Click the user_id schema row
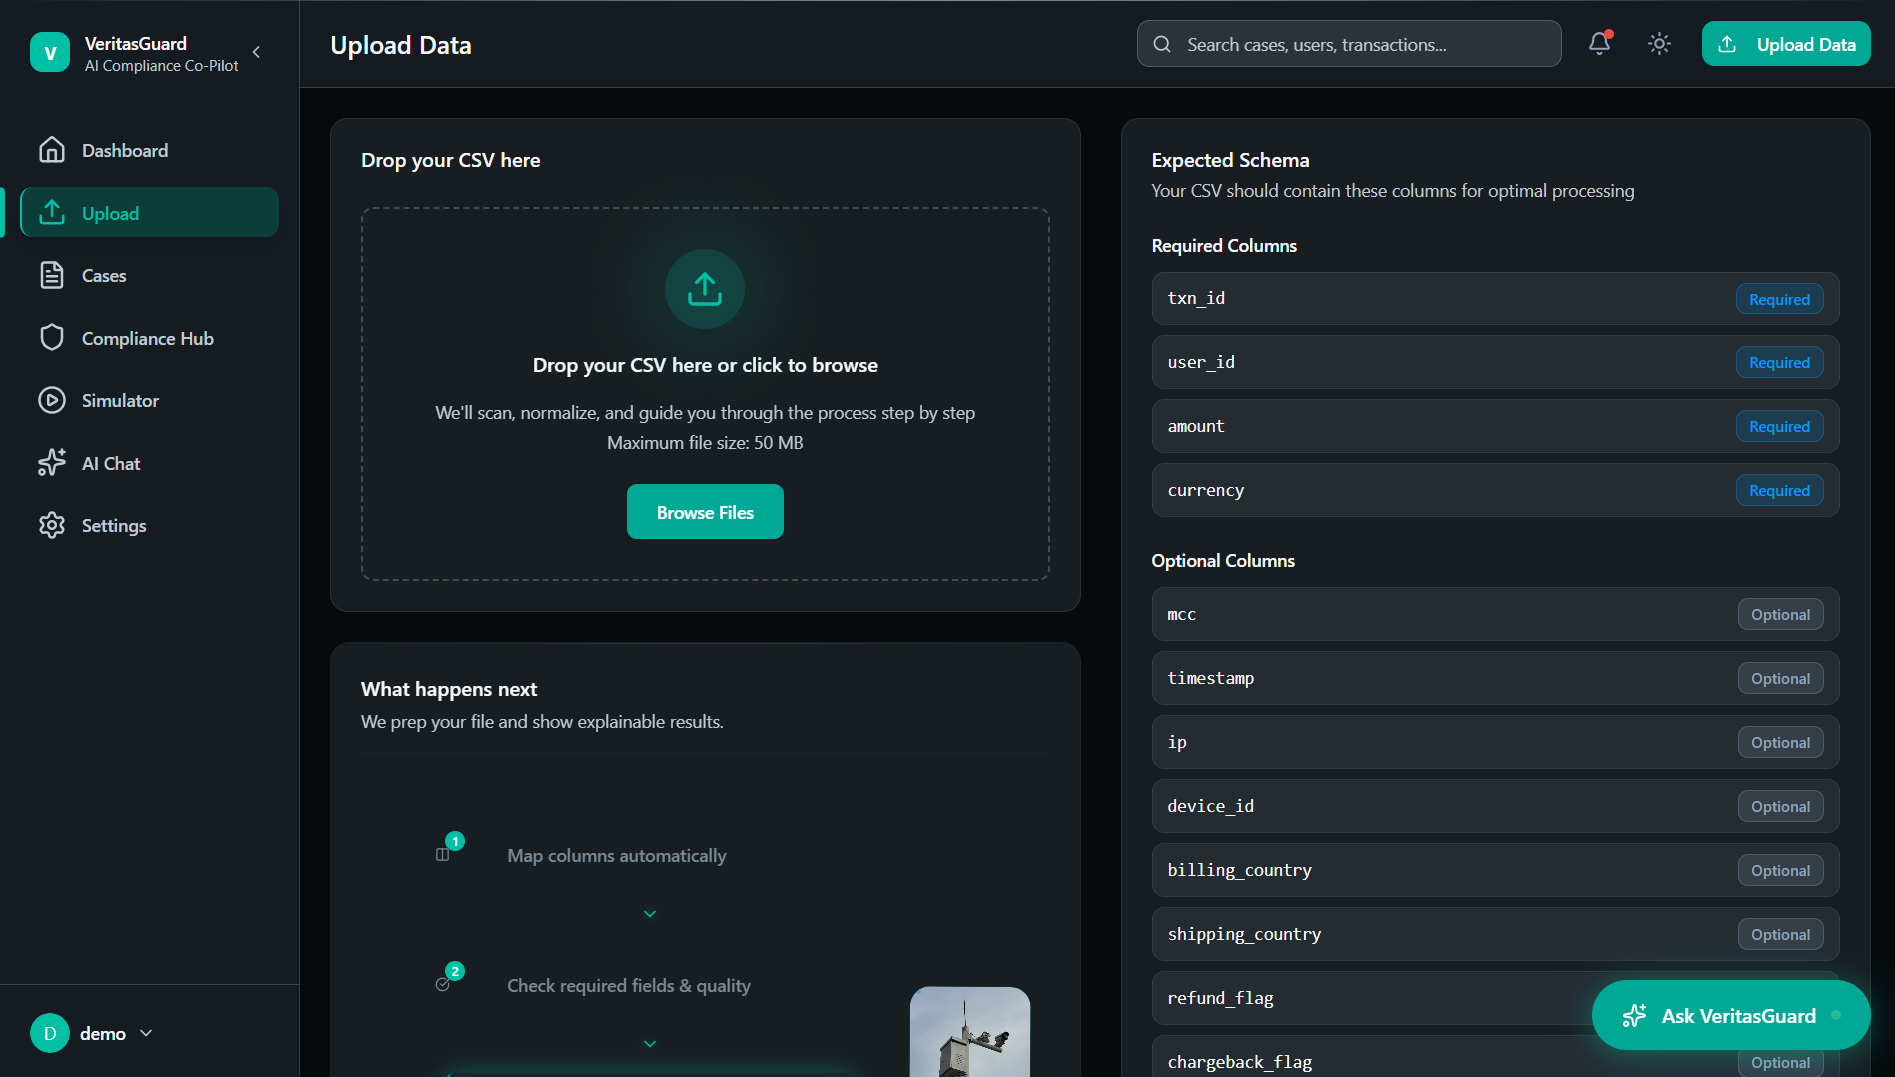Image resolution: width=1895 pixels, height=1077 pixels. coord(1495,362)
